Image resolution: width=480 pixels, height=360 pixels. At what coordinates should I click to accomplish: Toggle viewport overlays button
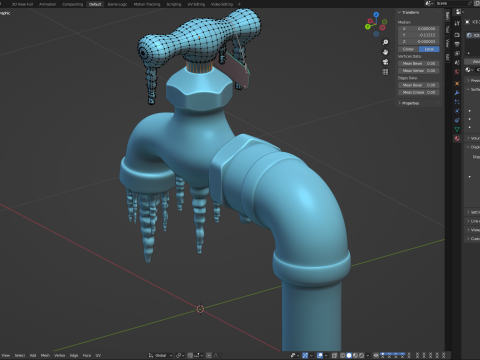[320, 355]
